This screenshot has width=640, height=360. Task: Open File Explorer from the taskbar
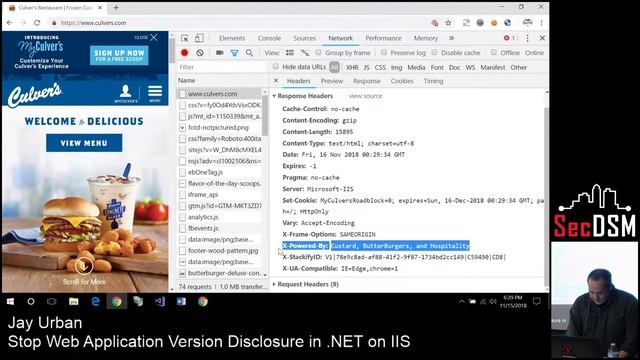(x=73, y=302)
